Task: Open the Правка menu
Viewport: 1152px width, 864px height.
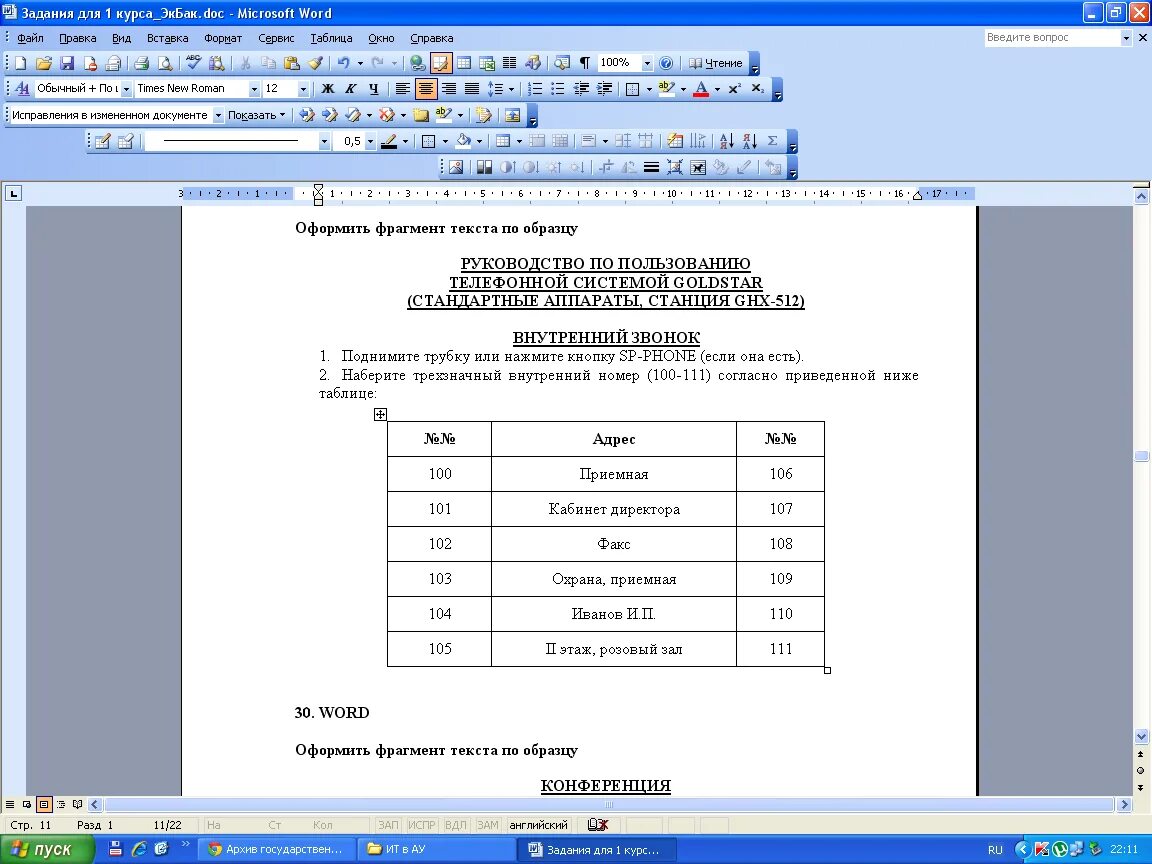Action: coord(77,38)
